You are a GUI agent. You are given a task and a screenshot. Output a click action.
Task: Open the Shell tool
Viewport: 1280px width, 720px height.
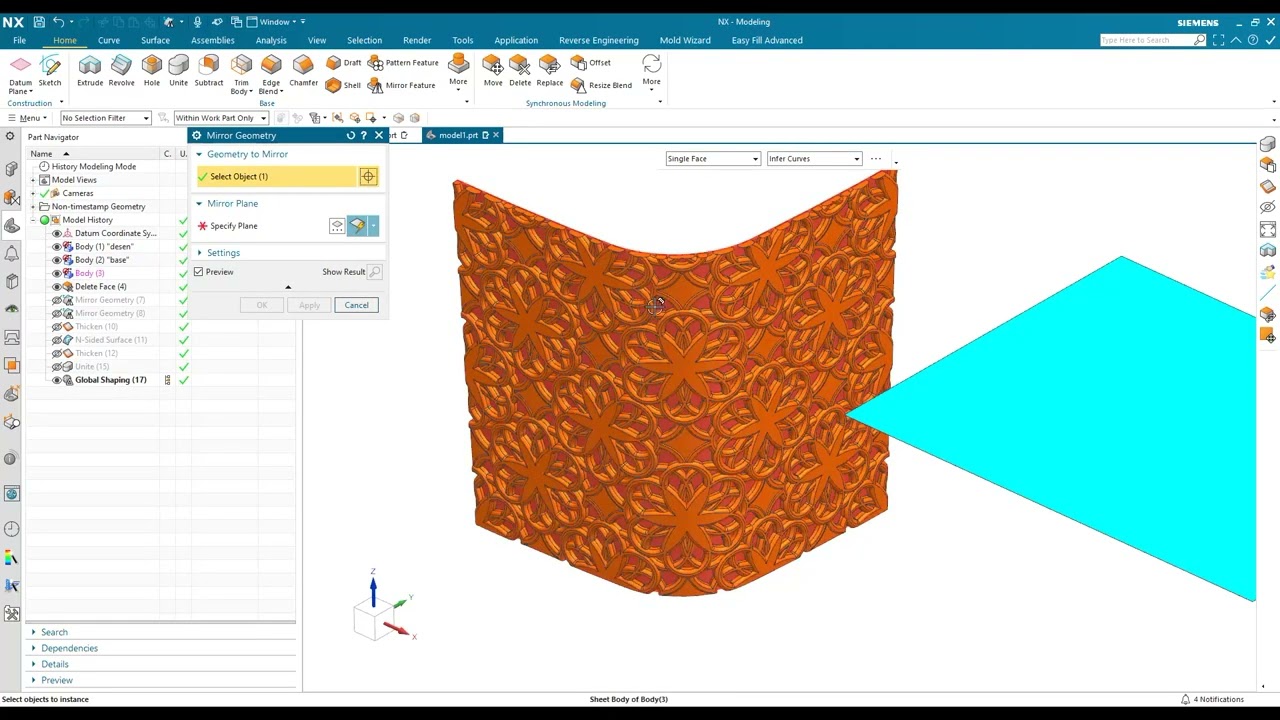click(x=344, y=85)
